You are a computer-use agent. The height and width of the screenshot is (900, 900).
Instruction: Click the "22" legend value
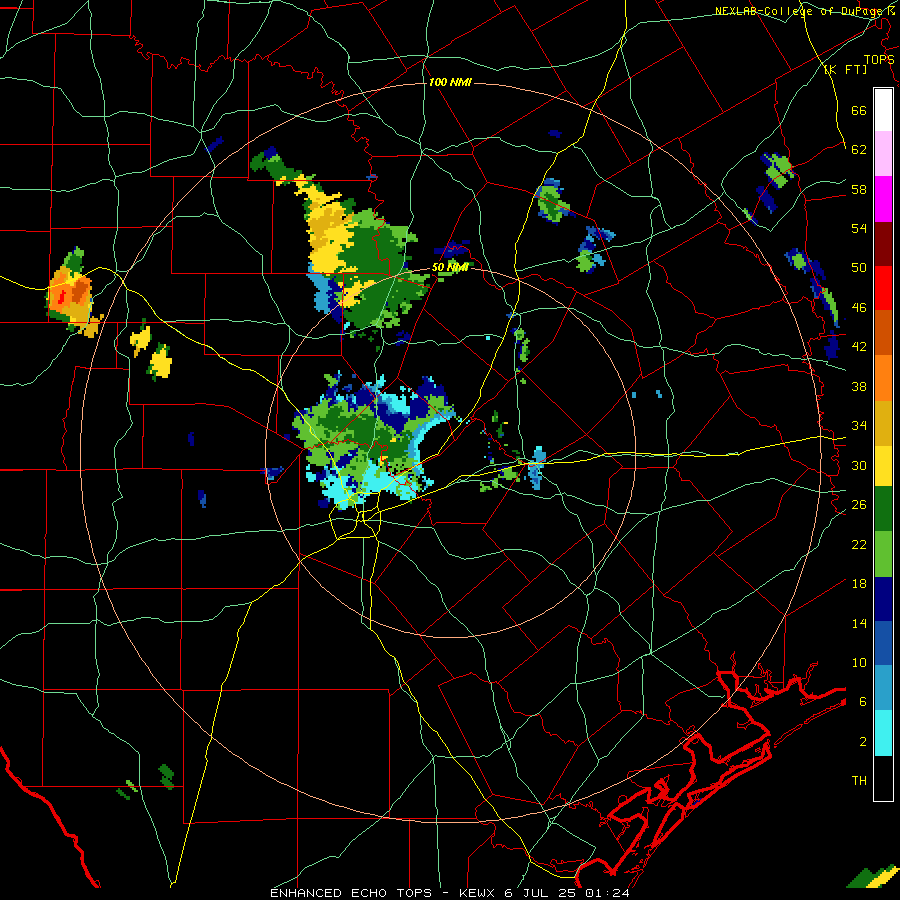coord(859,544)
